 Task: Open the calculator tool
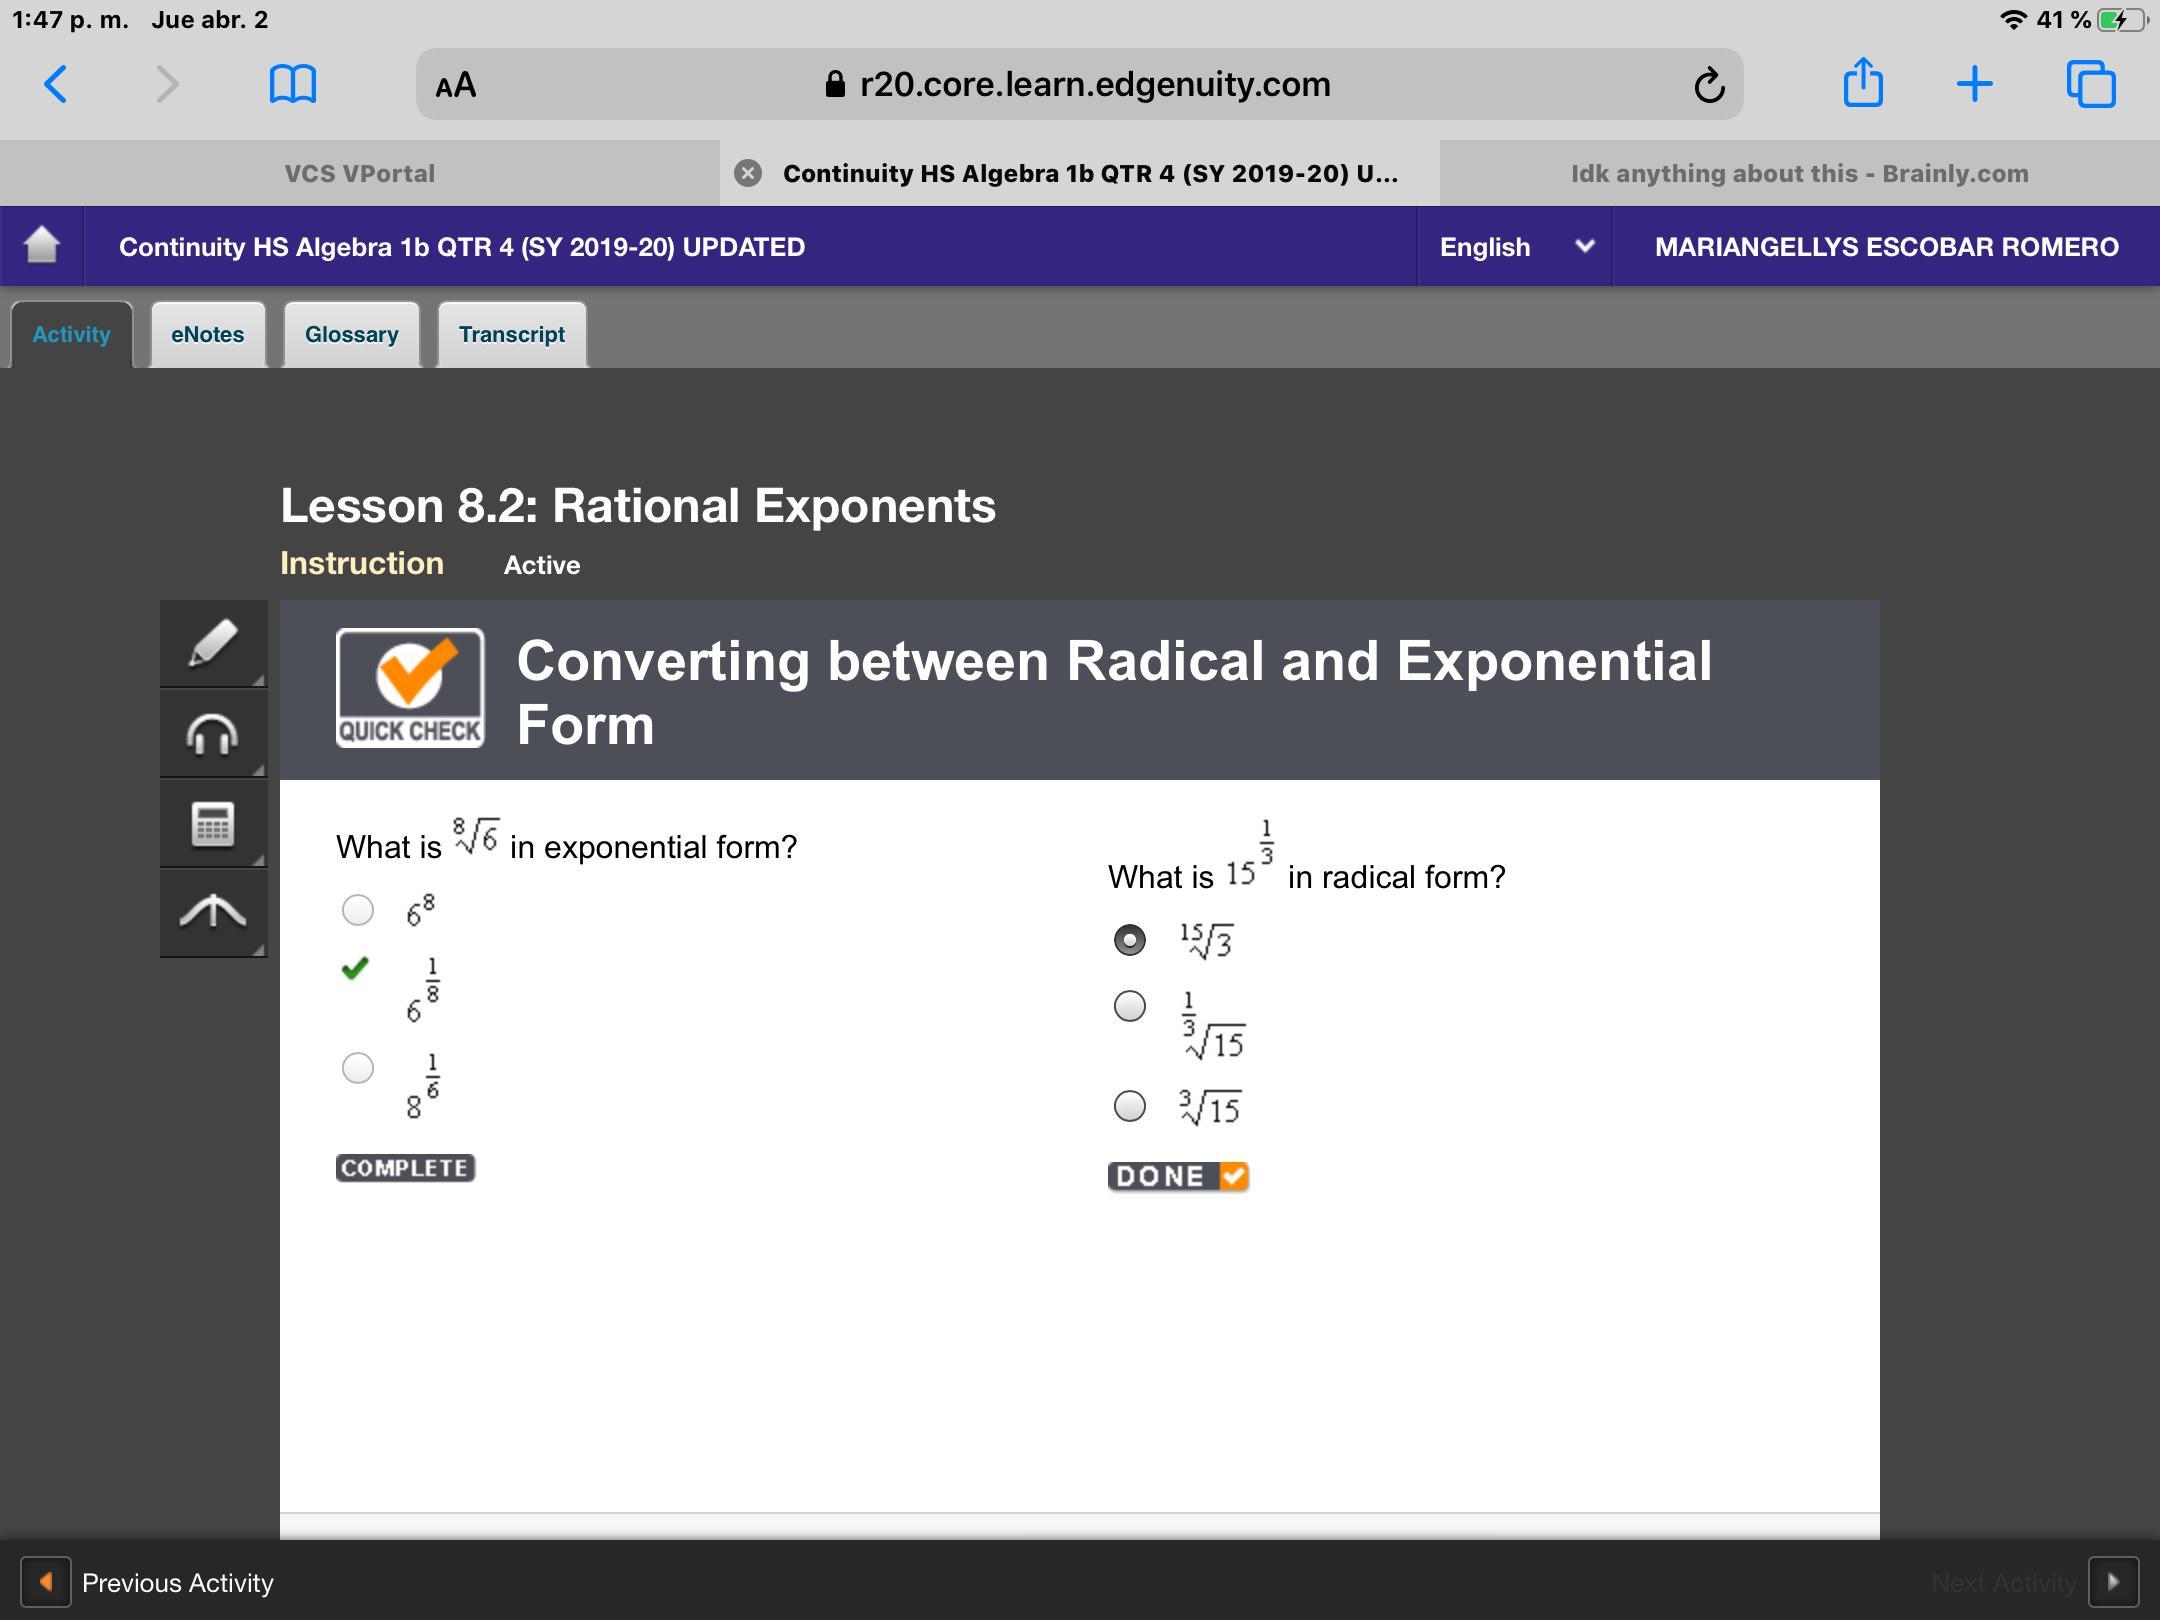tap(213, 824)
